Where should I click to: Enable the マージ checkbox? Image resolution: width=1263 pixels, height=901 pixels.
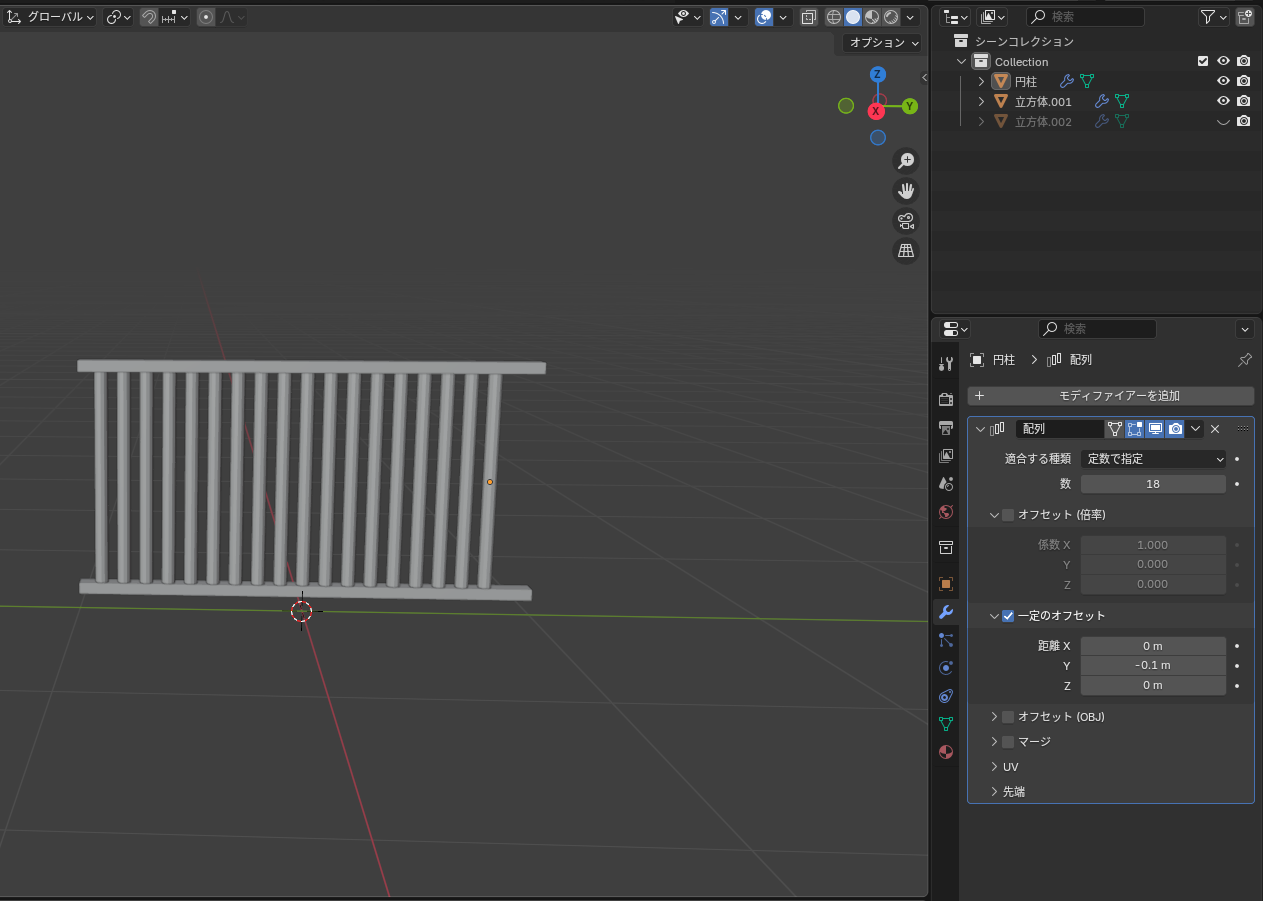1008,742
